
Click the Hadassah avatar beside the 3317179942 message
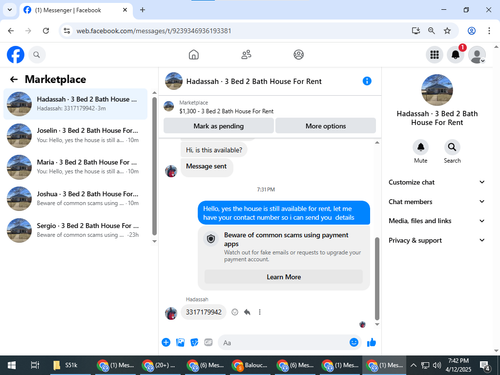point(171,313)
